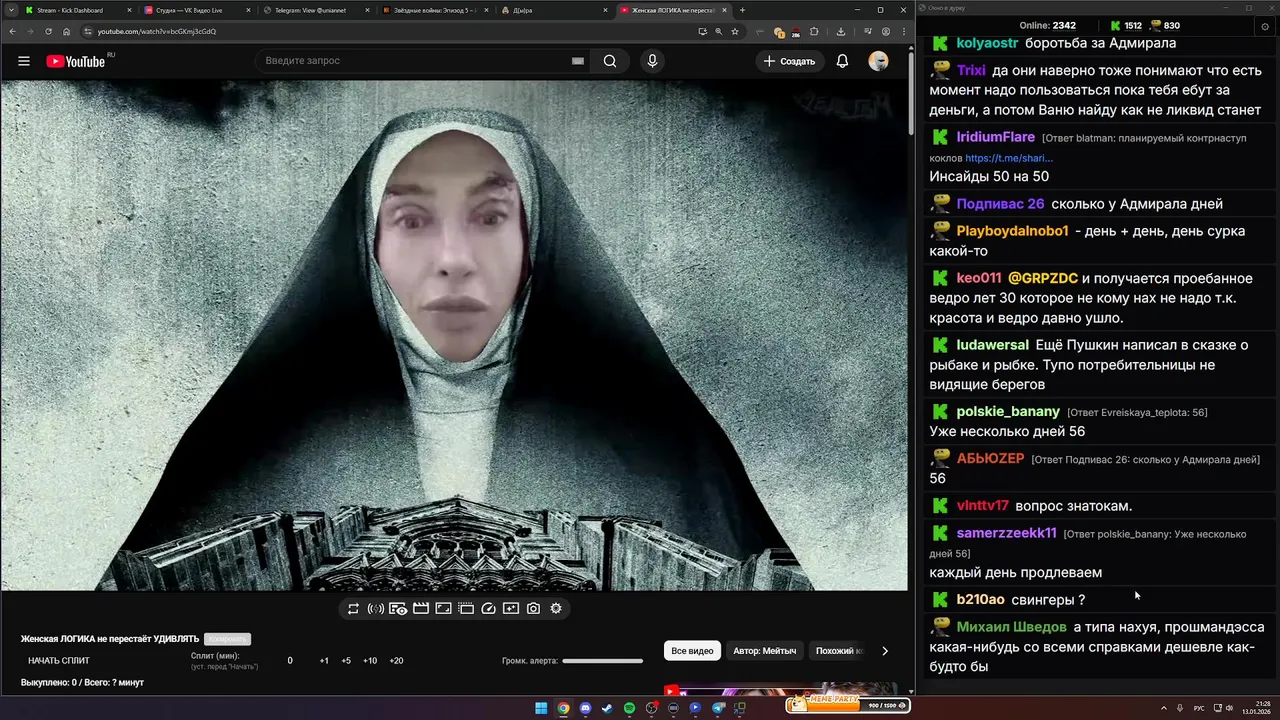Image resolution: width=1280 pixels, height=720 pixels.
Task: Click the mention @GRPZDC in the chat
Action: coord(1043,278)
